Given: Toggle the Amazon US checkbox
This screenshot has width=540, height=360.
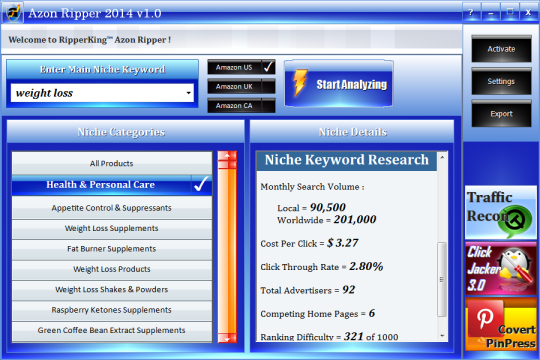Looking at the screenshot, I should click(268, 67).
